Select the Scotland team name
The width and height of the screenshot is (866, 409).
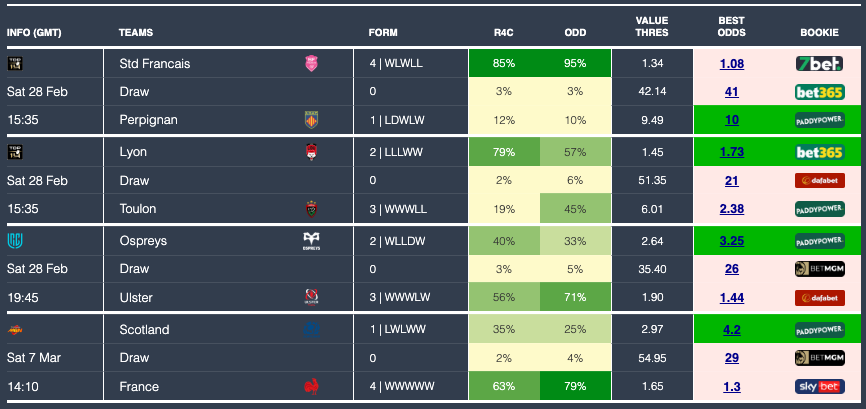click(144, 329)
